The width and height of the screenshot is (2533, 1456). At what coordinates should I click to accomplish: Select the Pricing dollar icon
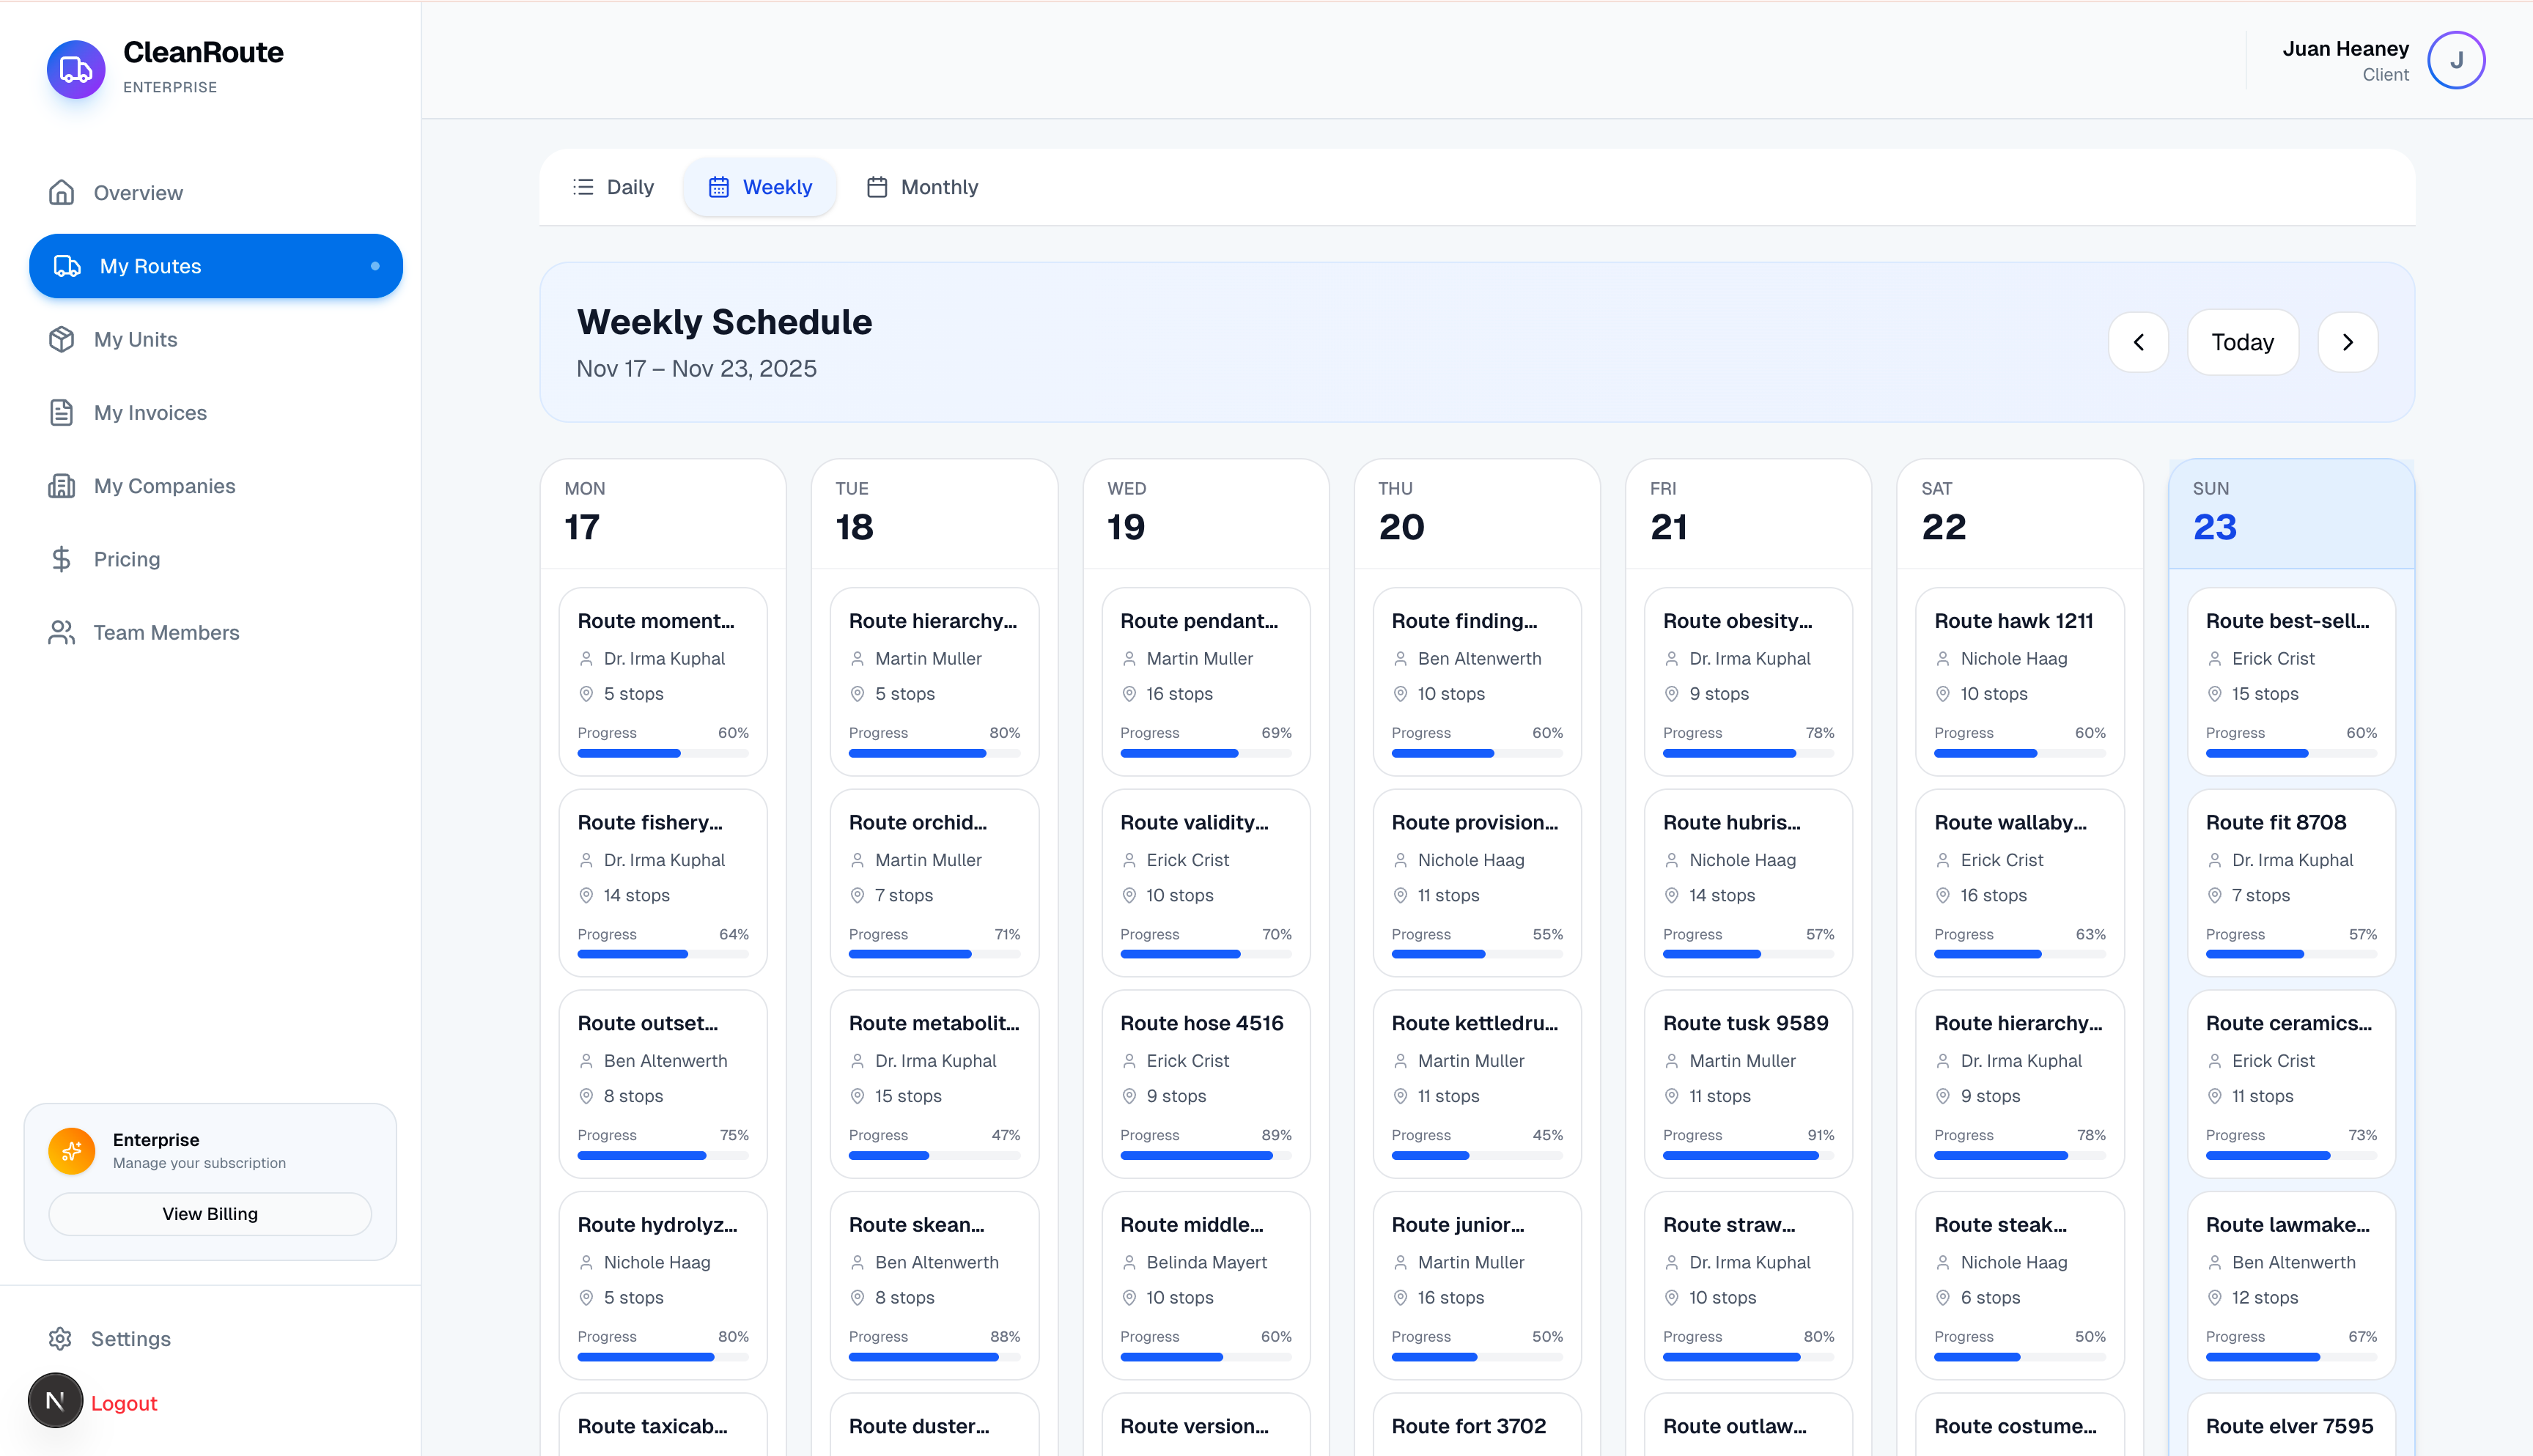[x=61, y=558]
